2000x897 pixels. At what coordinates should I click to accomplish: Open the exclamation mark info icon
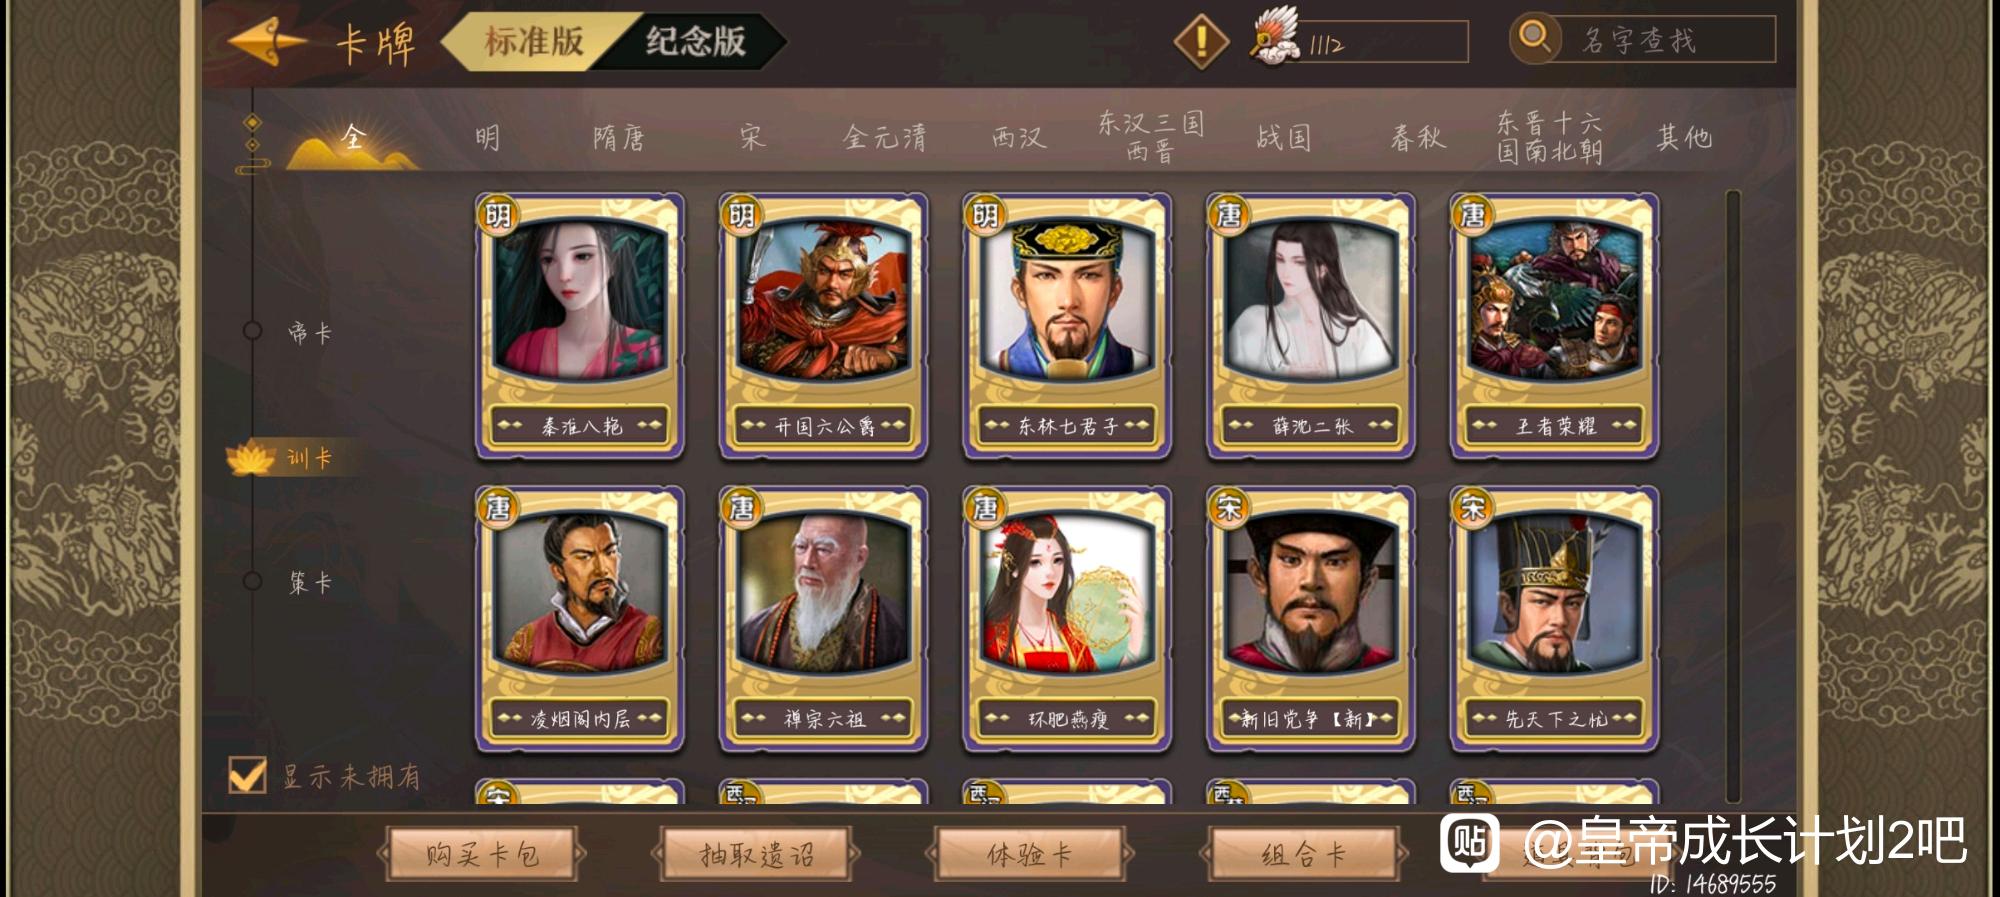pos(1201,42)
